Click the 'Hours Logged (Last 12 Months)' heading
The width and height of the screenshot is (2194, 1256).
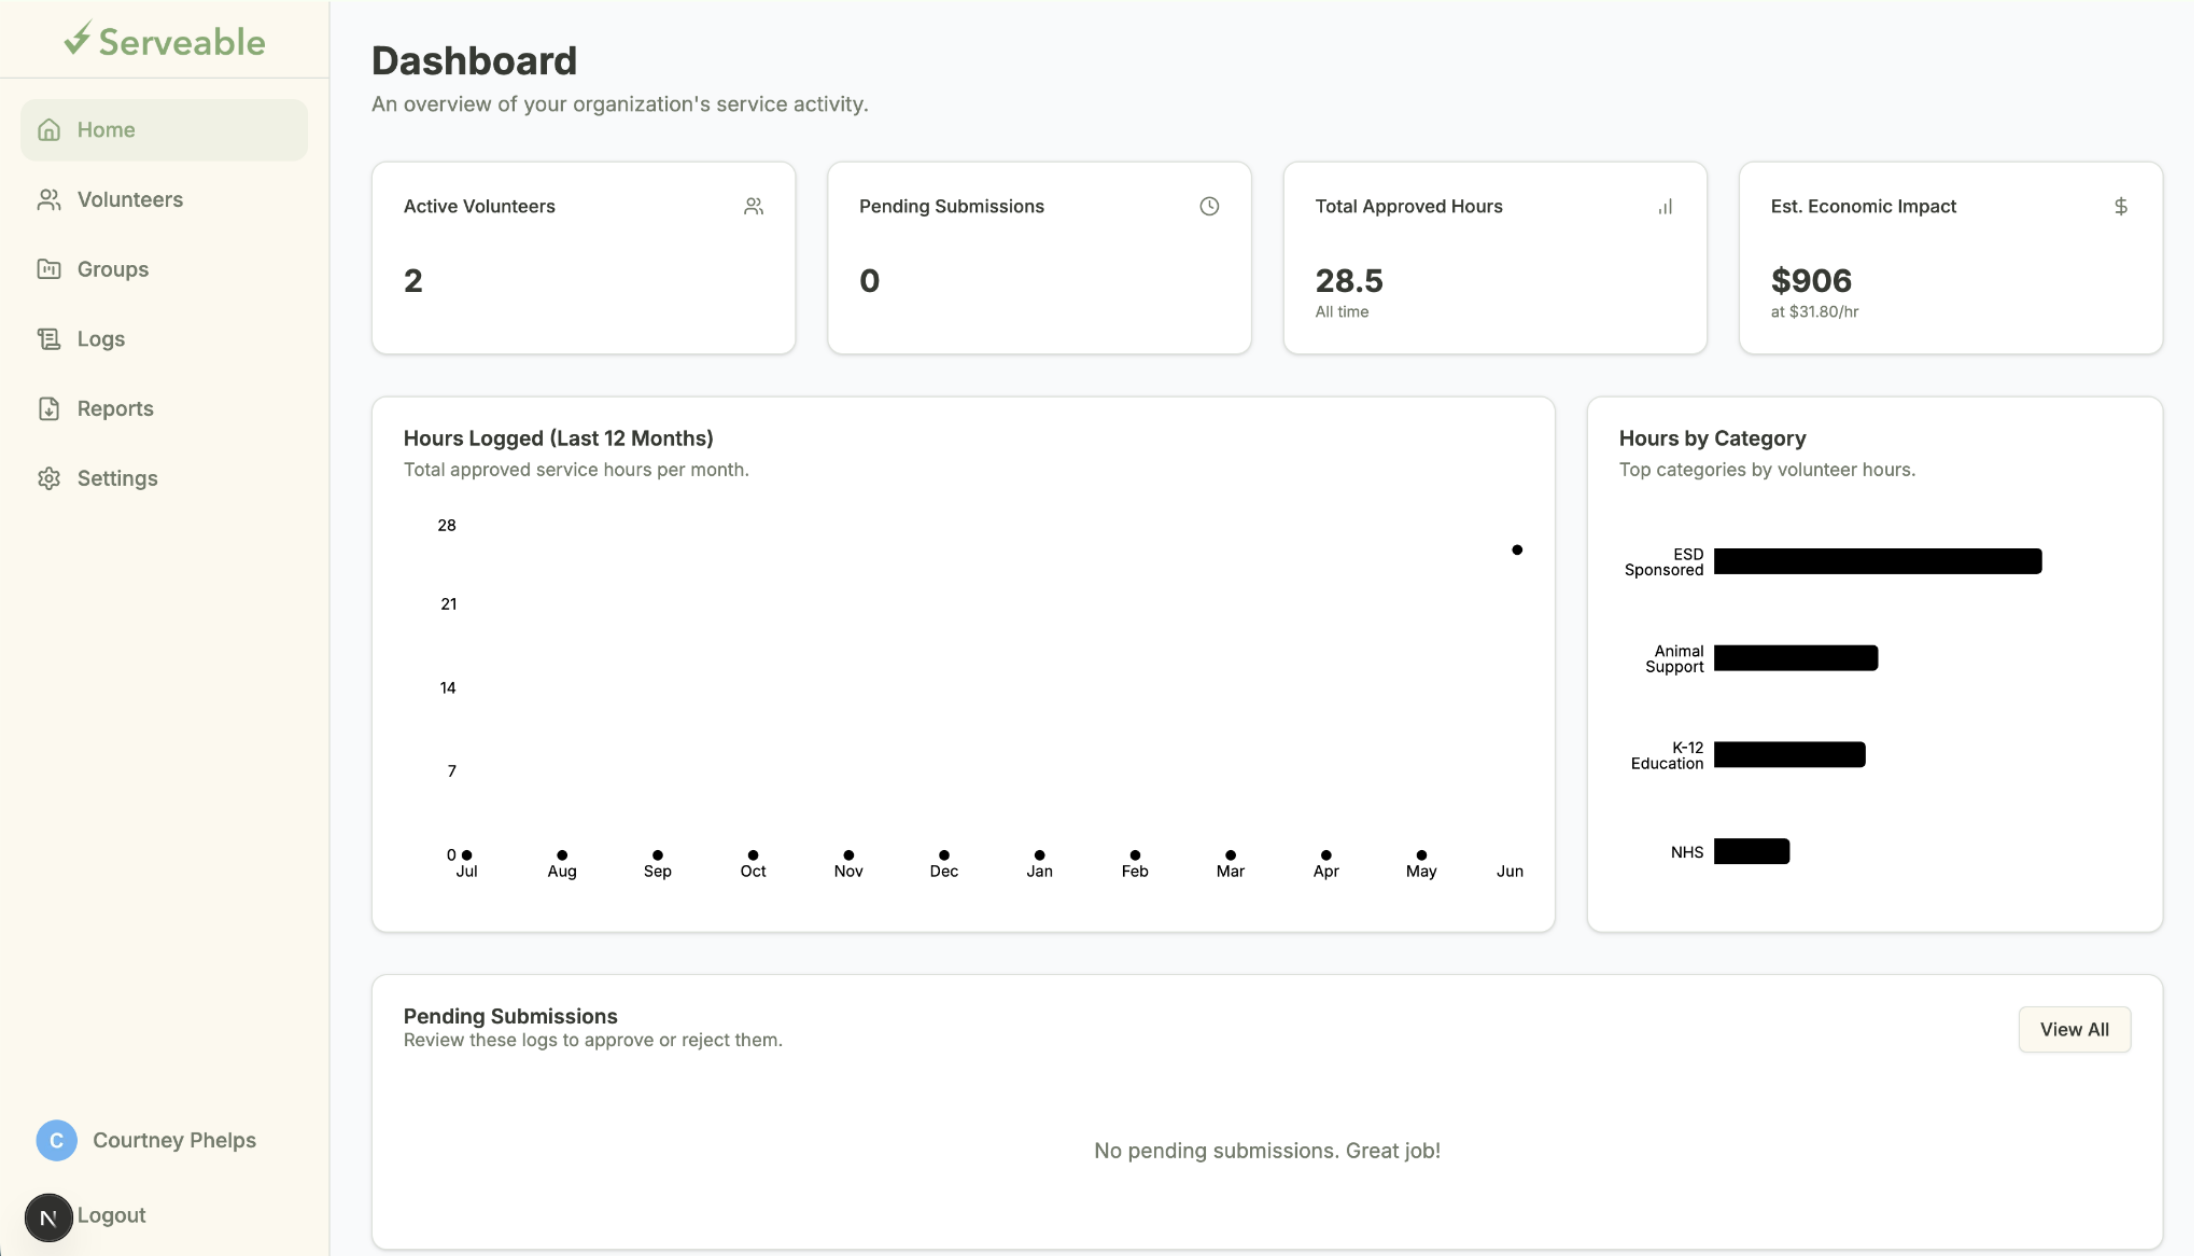coord(558,438)
